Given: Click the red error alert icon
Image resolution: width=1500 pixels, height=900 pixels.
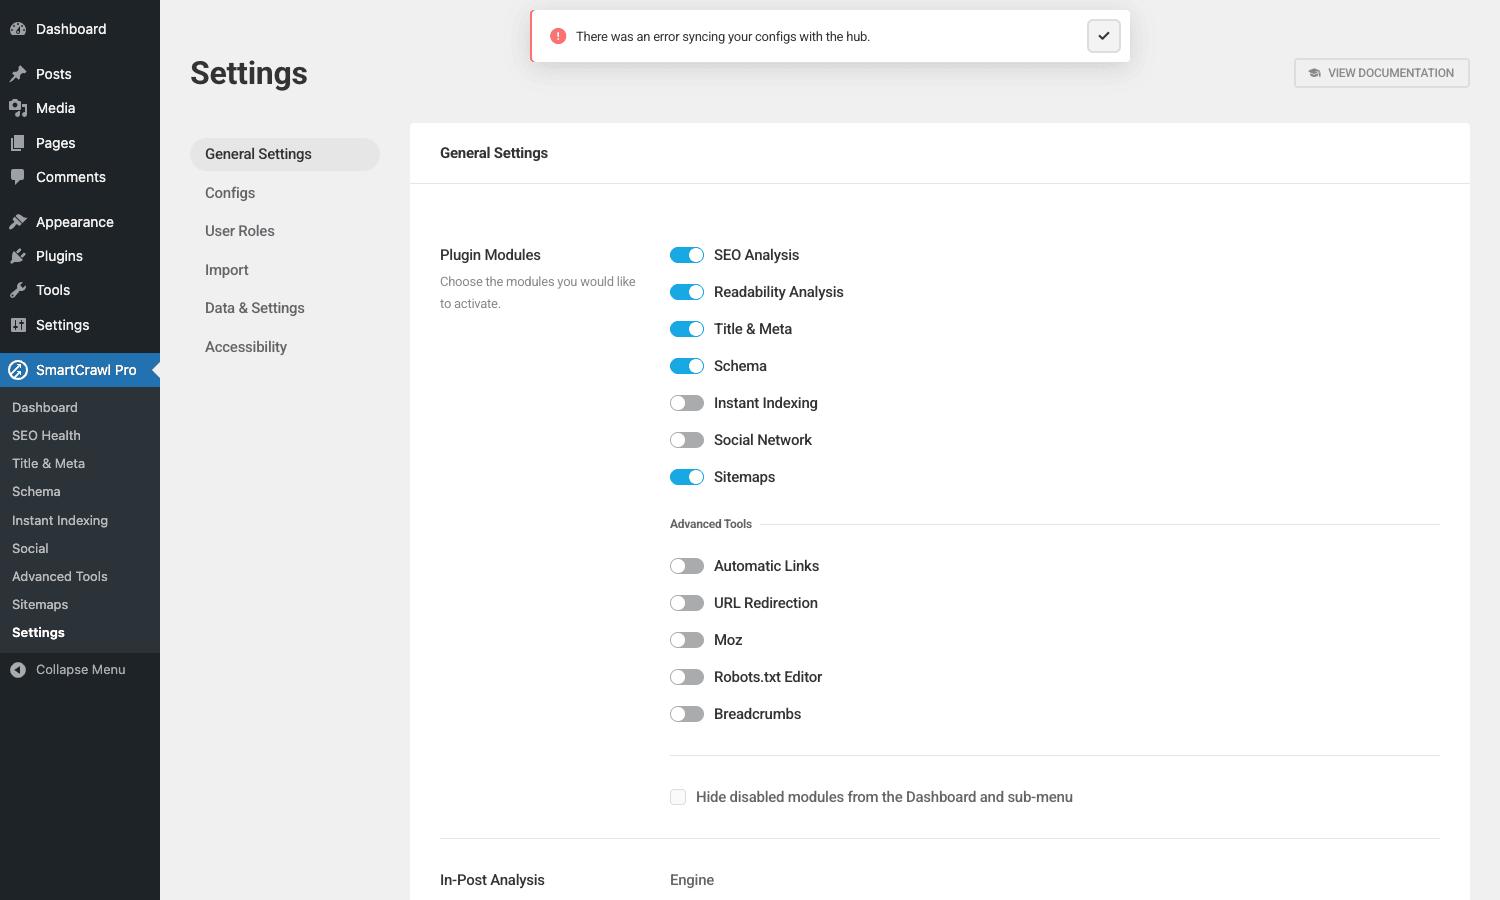Looking at the screenshot, I should pyautogui.click(x=558, y=36).
